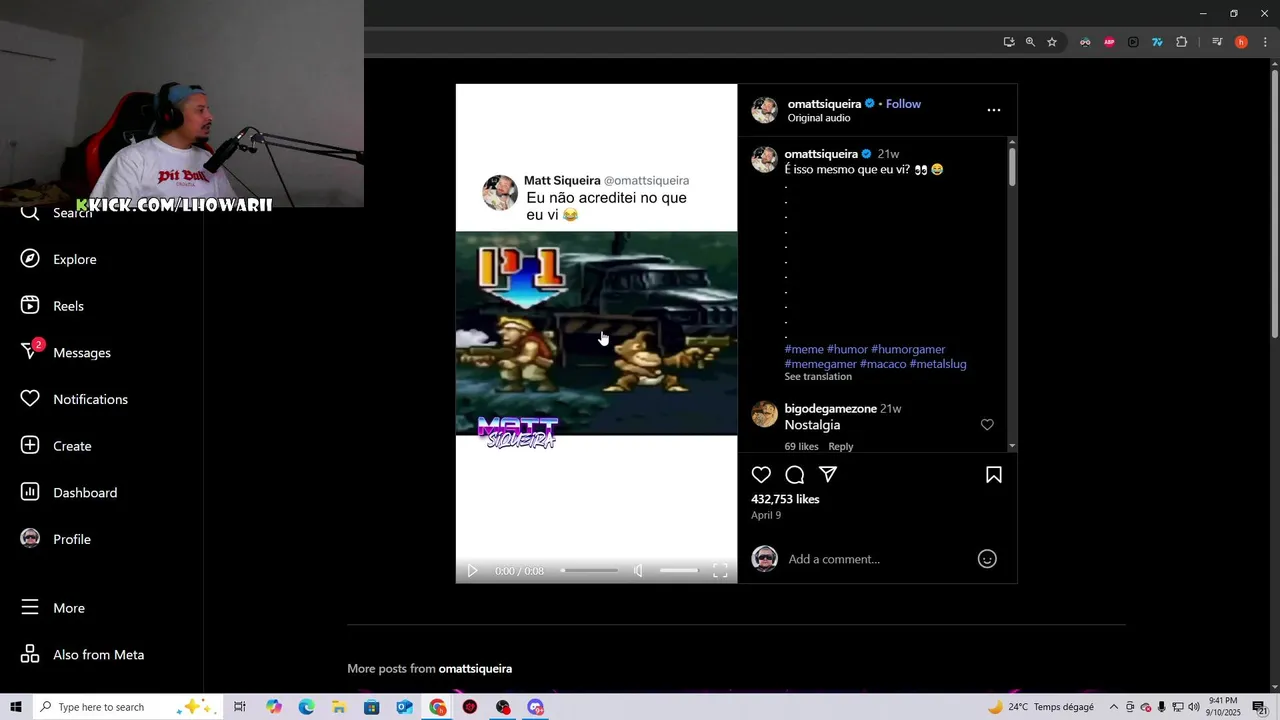The height and width of the screenshot is (720, 1280).
Task: Enter fullscreen on the video player
Action: 720,571
